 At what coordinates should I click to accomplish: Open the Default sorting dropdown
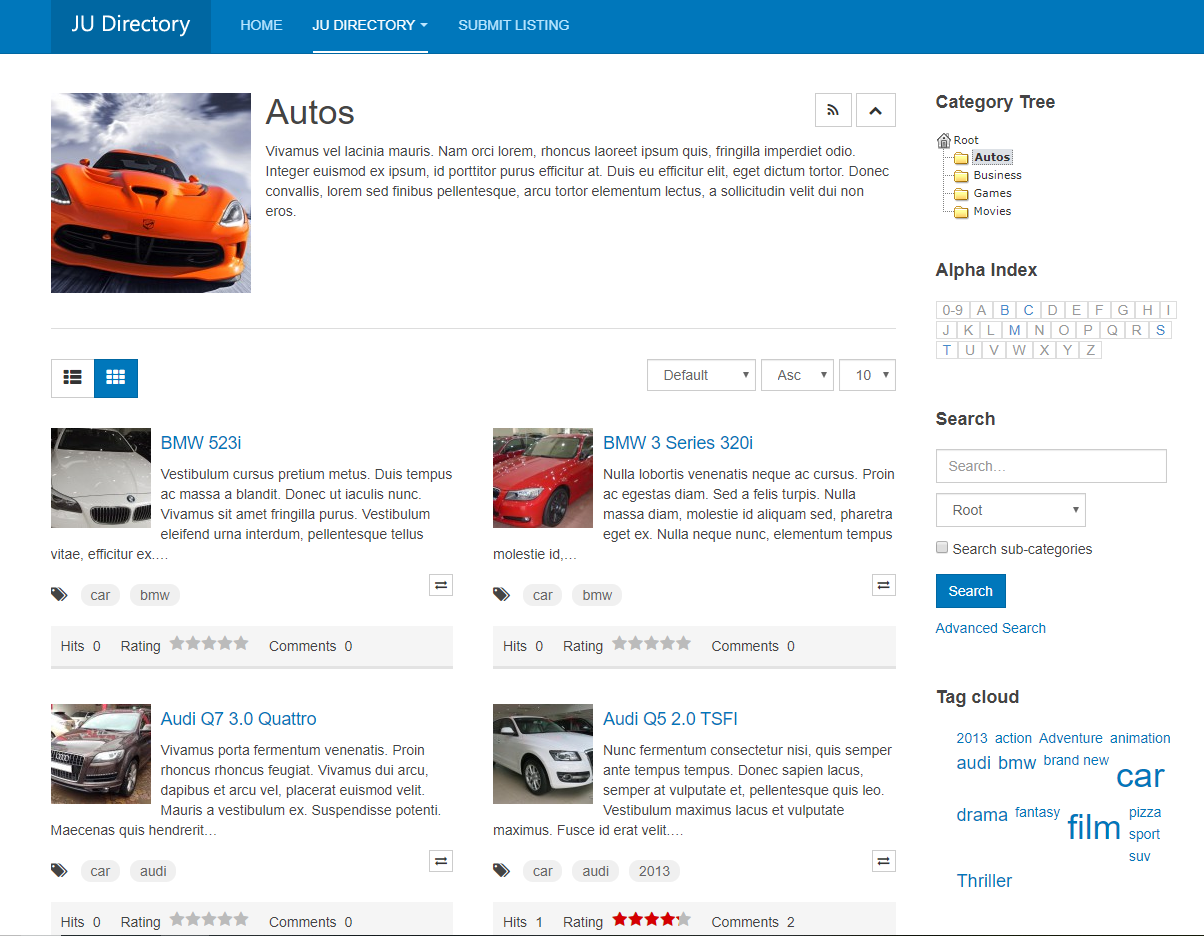(701, 375)
